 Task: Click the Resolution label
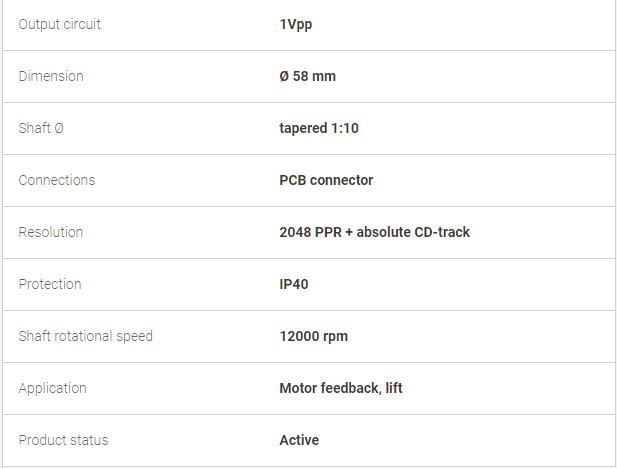[x=51, y=232]
